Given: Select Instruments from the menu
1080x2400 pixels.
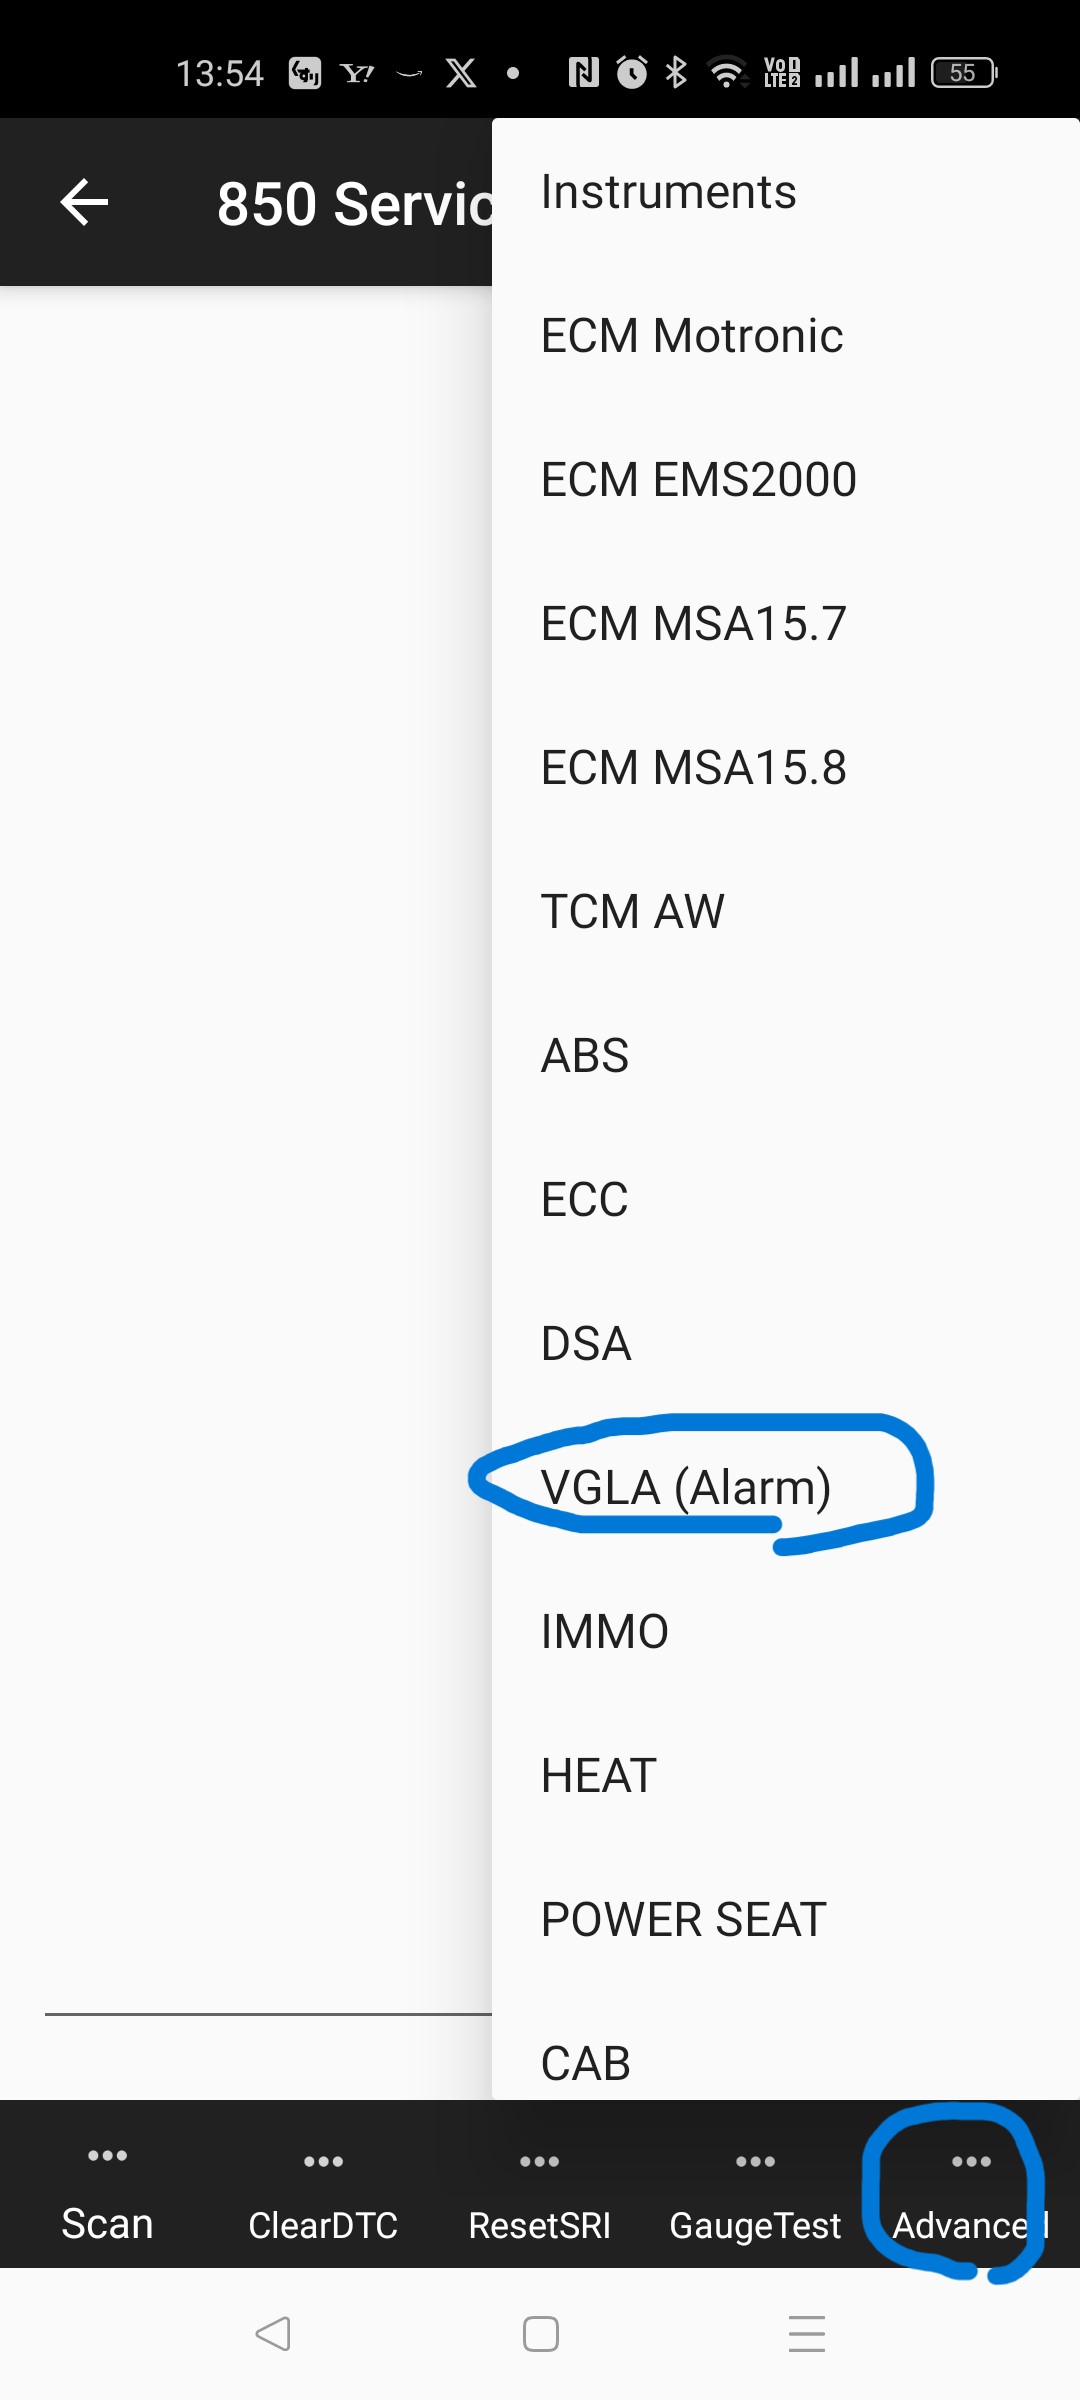Looking at the screenshot, I should pyautogui.click(x=668, y=192).
